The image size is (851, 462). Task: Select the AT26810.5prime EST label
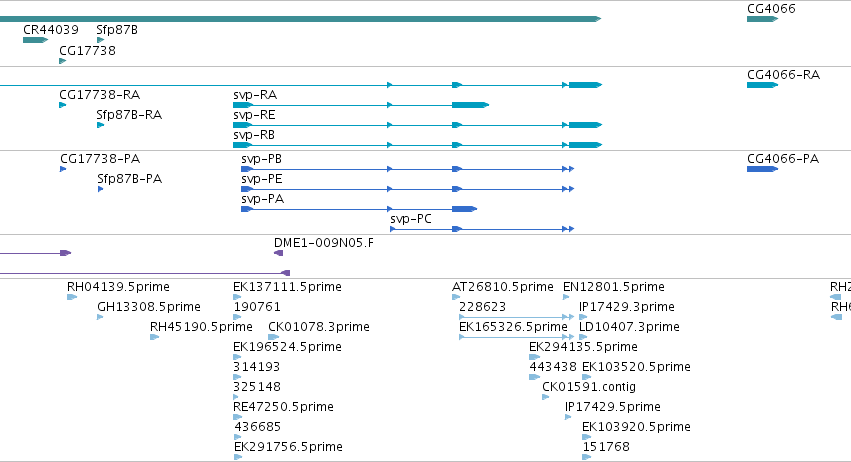pyautogui.click(x=503, y=287)
